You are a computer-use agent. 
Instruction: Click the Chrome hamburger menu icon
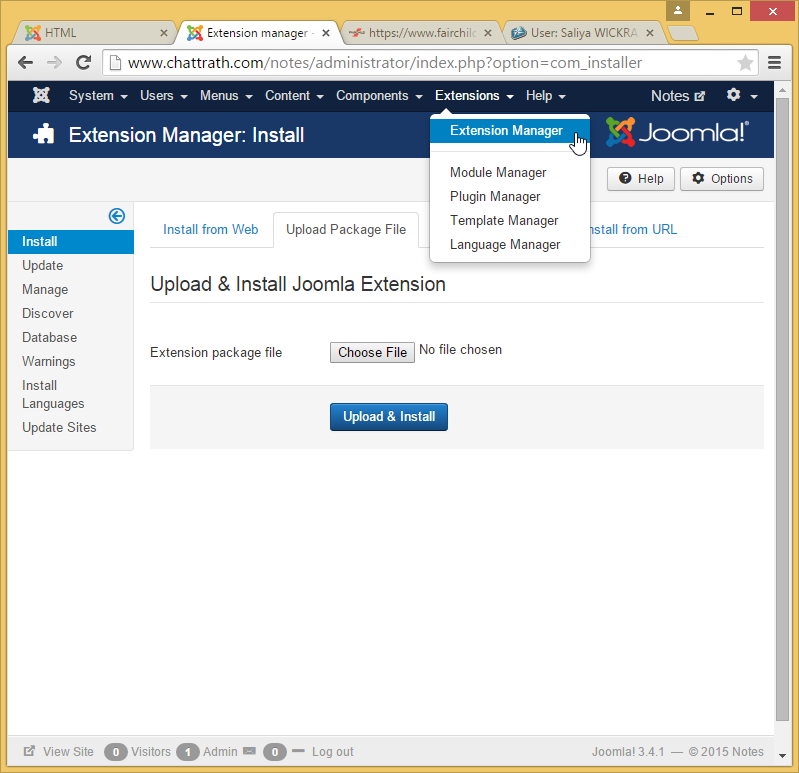(774, 62)
